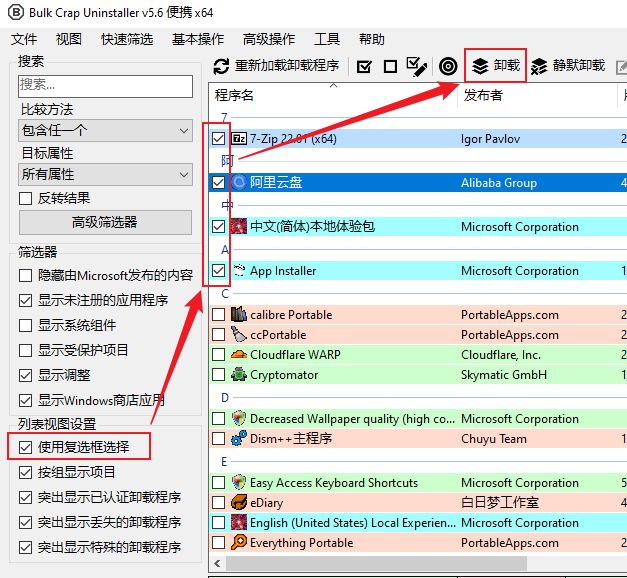Click the Cloudflare WARP cloud icon
Viewport: 627px width, 578px height.
click(x=239, y=354)
